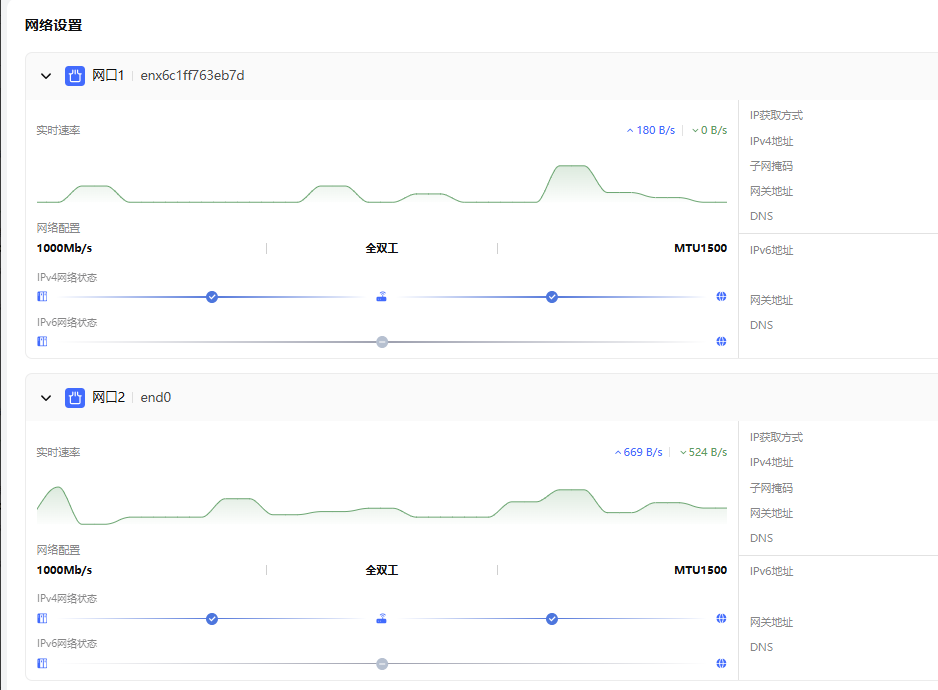Click 网口2 speed 1000Mb/s value
The width and height of the screenshot is (938, 690).
pyautogui.click(x=64, y=570)
